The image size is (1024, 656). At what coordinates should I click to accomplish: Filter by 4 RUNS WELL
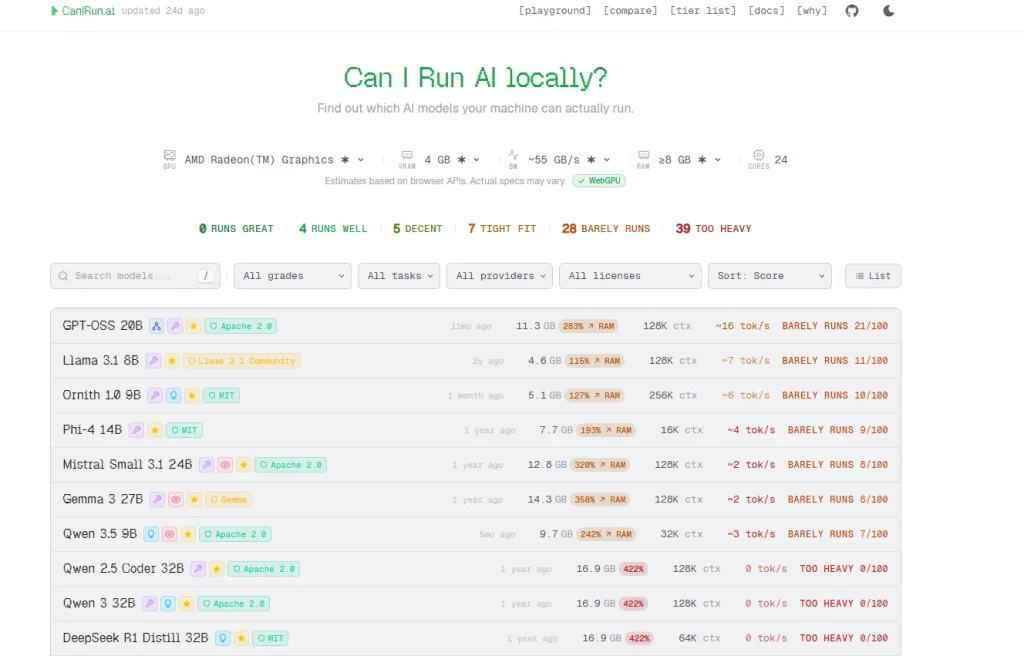pyautogui.click(x=333, y=229)
